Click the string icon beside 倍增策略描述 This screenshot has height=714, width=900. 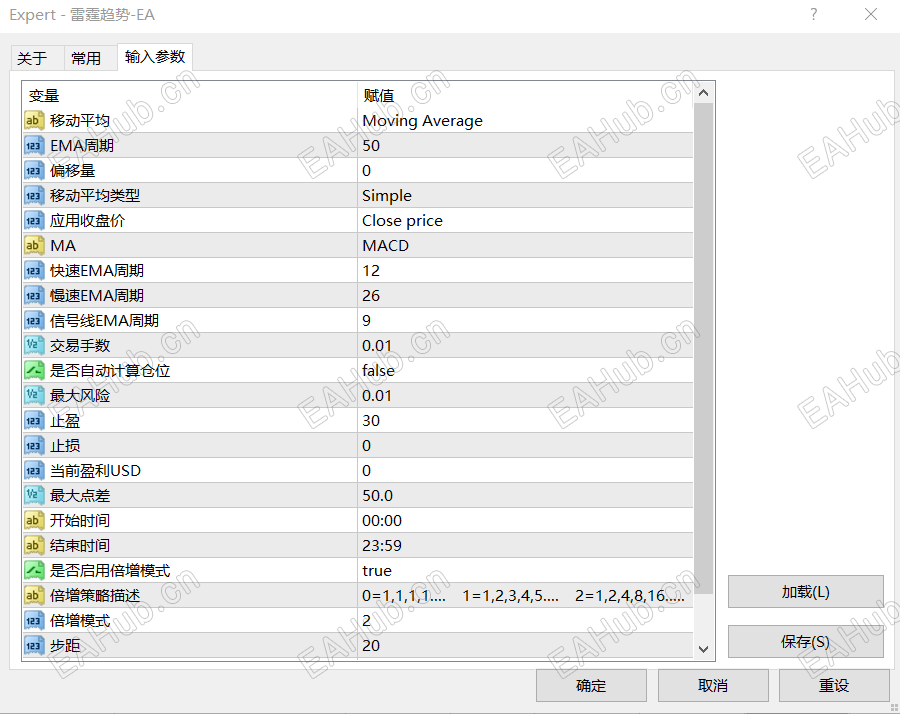pyautogui.click(x=34, y=595)
